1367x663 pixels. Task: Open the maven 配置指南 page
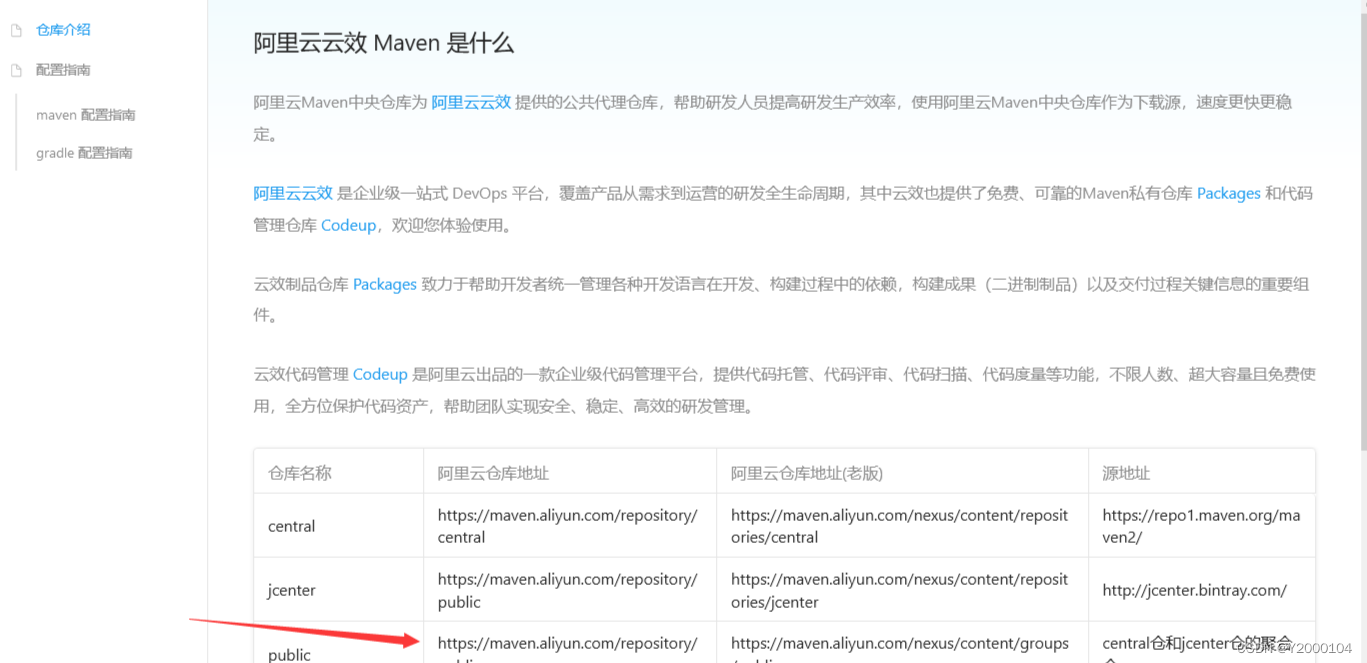point(85,114)
